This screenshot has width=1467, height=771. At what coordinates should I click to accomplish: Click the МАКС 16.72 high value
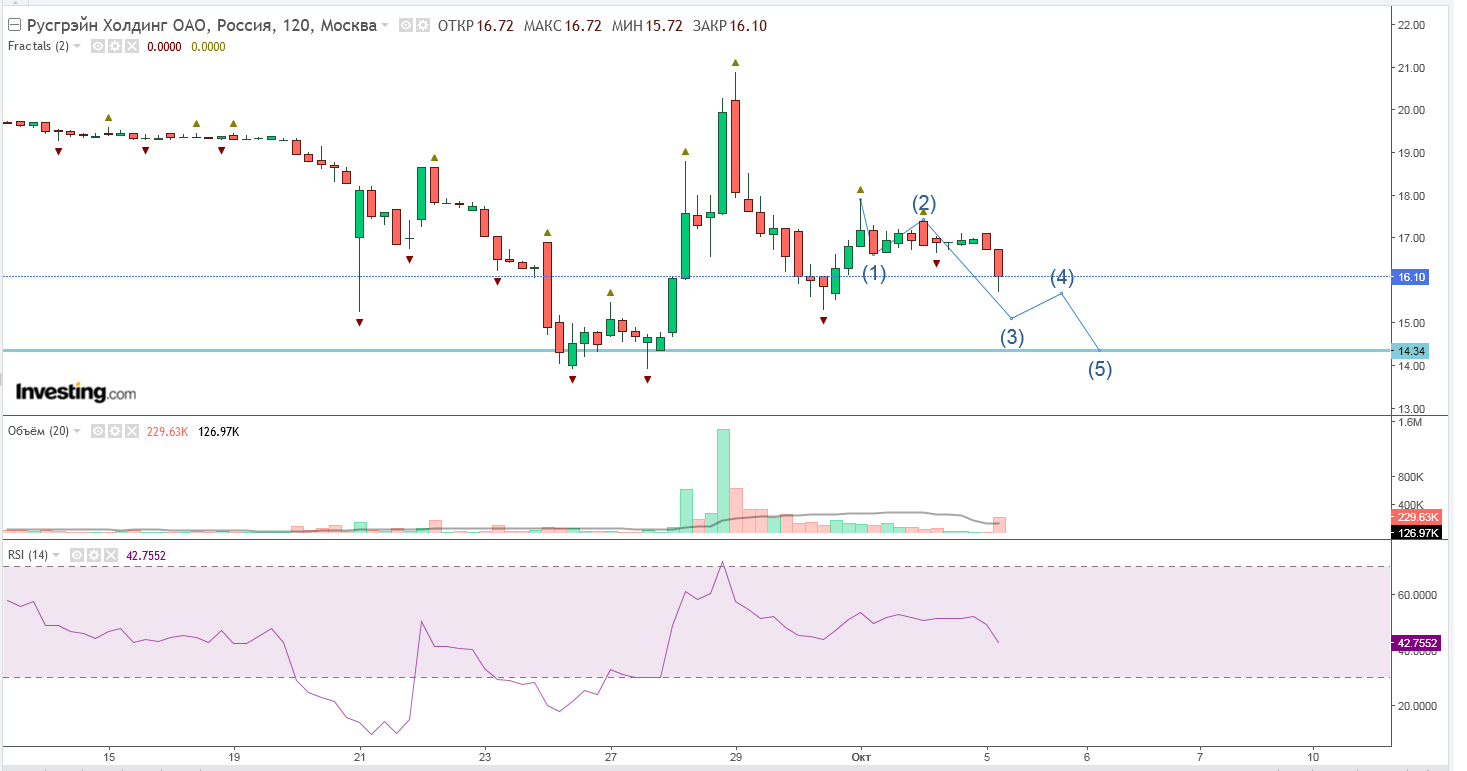pyautogui.click(x=561, y=26)
